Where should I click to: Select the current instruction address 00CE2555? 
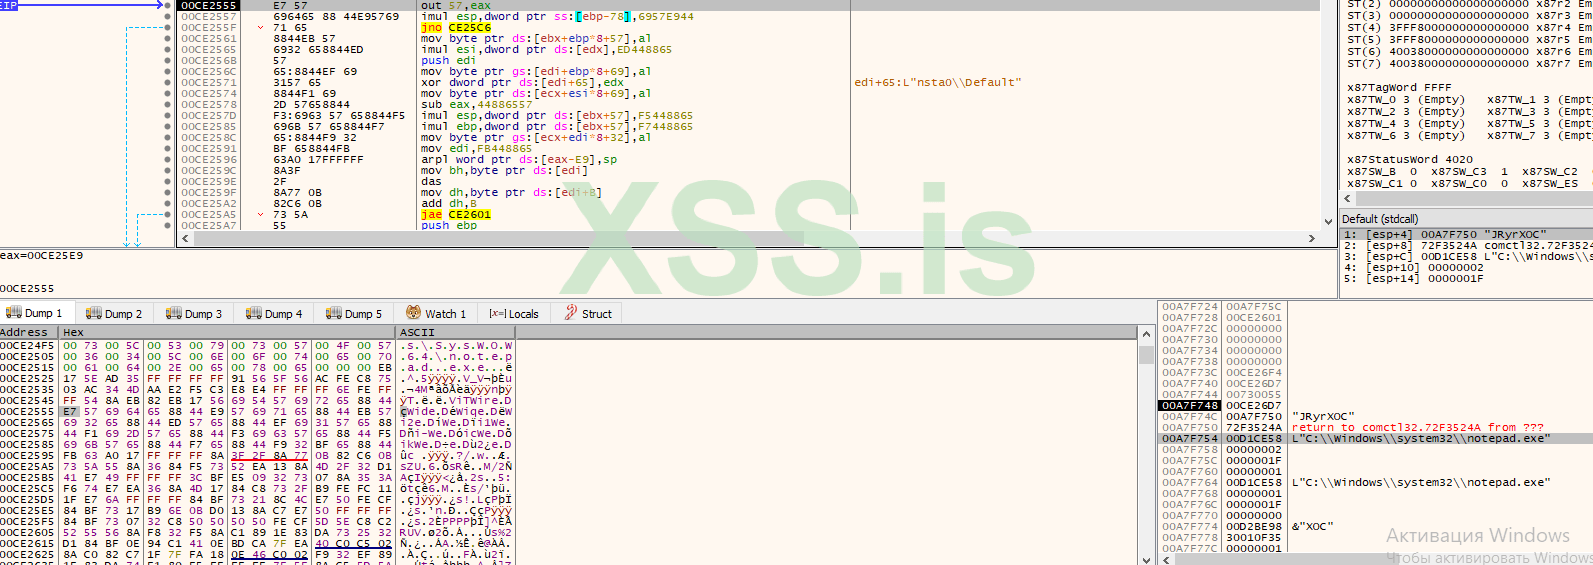(x=209, y=6)
